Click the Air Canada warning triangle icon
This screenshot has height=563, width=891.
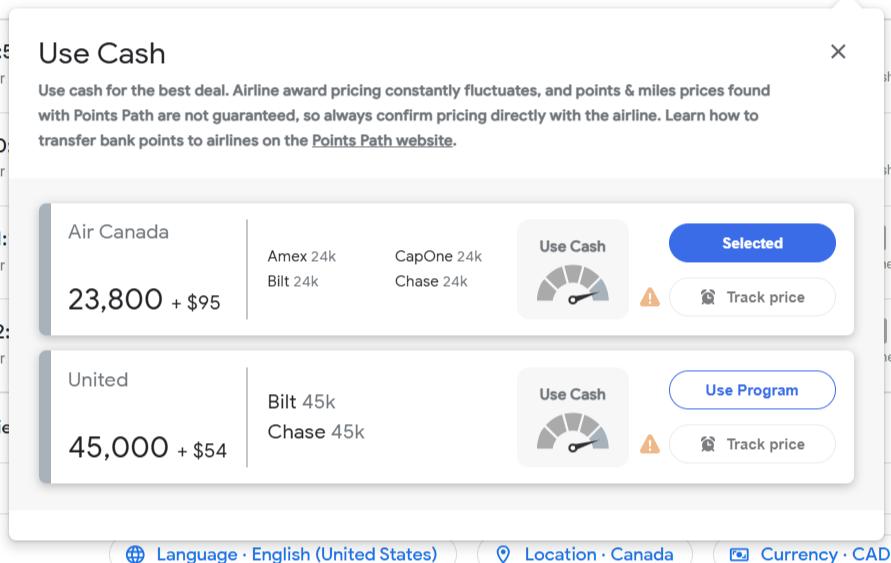point(650,297)
